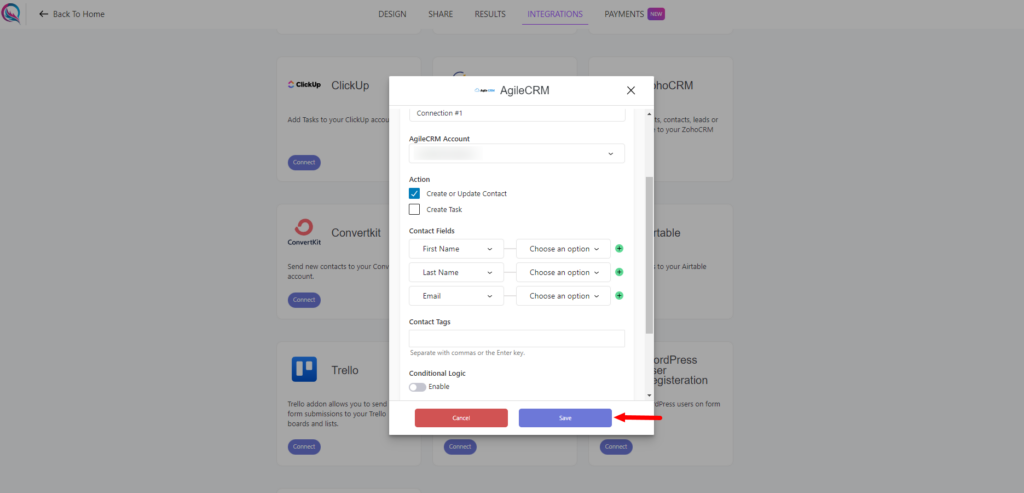Add a field after the Last Name row
The image size is (1024, 493).
pyautogui.click(x=620, y=272)
